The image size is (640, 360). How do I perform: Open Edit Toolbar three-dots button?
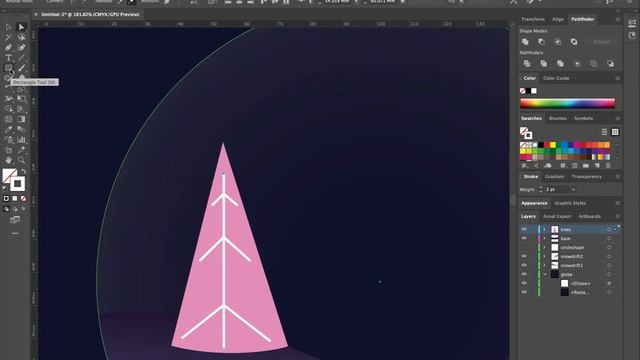coord(15,233)
